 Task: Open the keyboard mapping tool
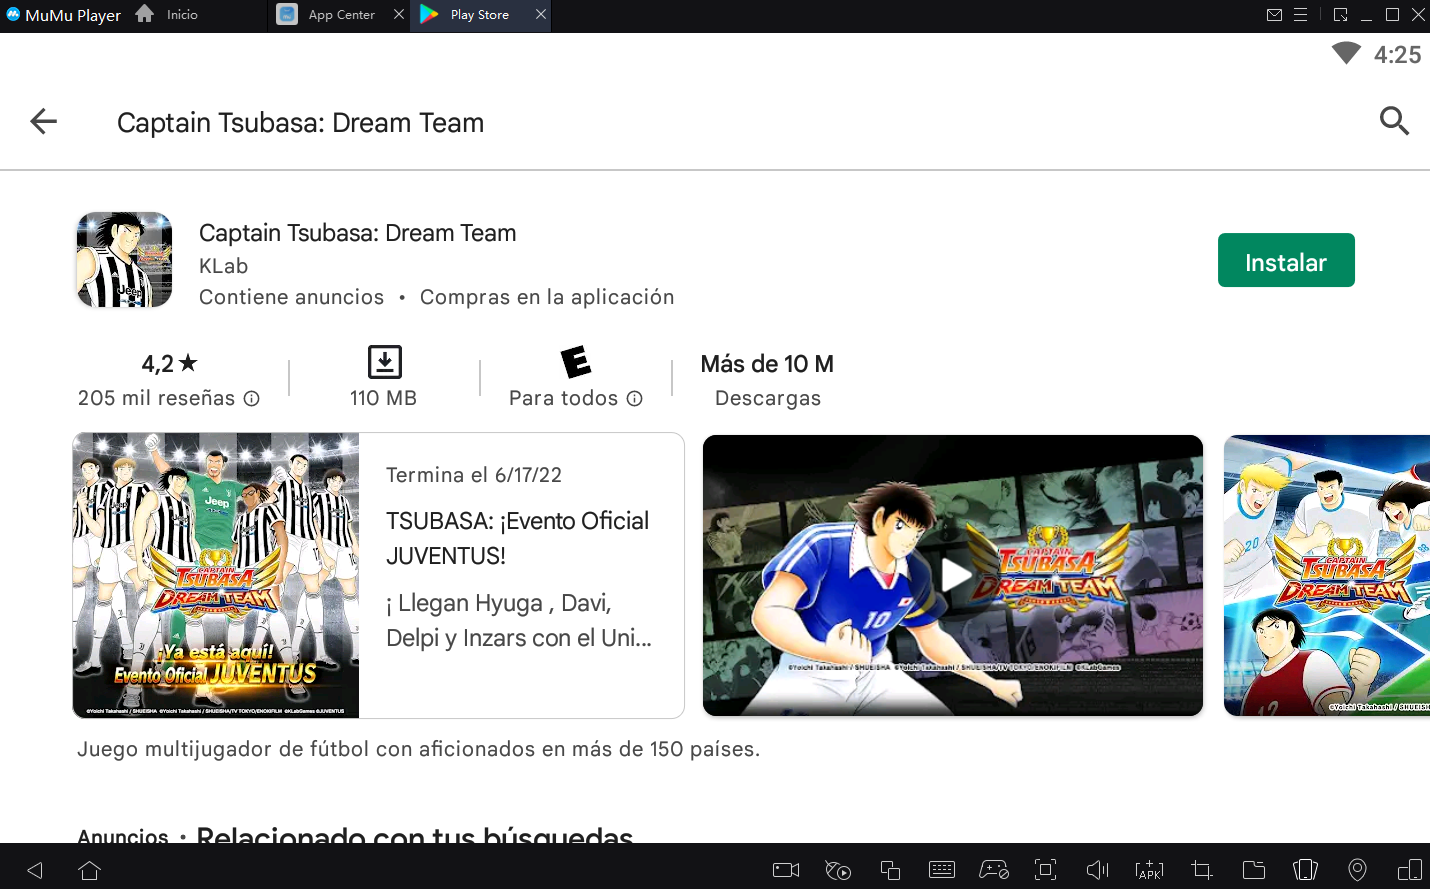[x=942, y=870]
